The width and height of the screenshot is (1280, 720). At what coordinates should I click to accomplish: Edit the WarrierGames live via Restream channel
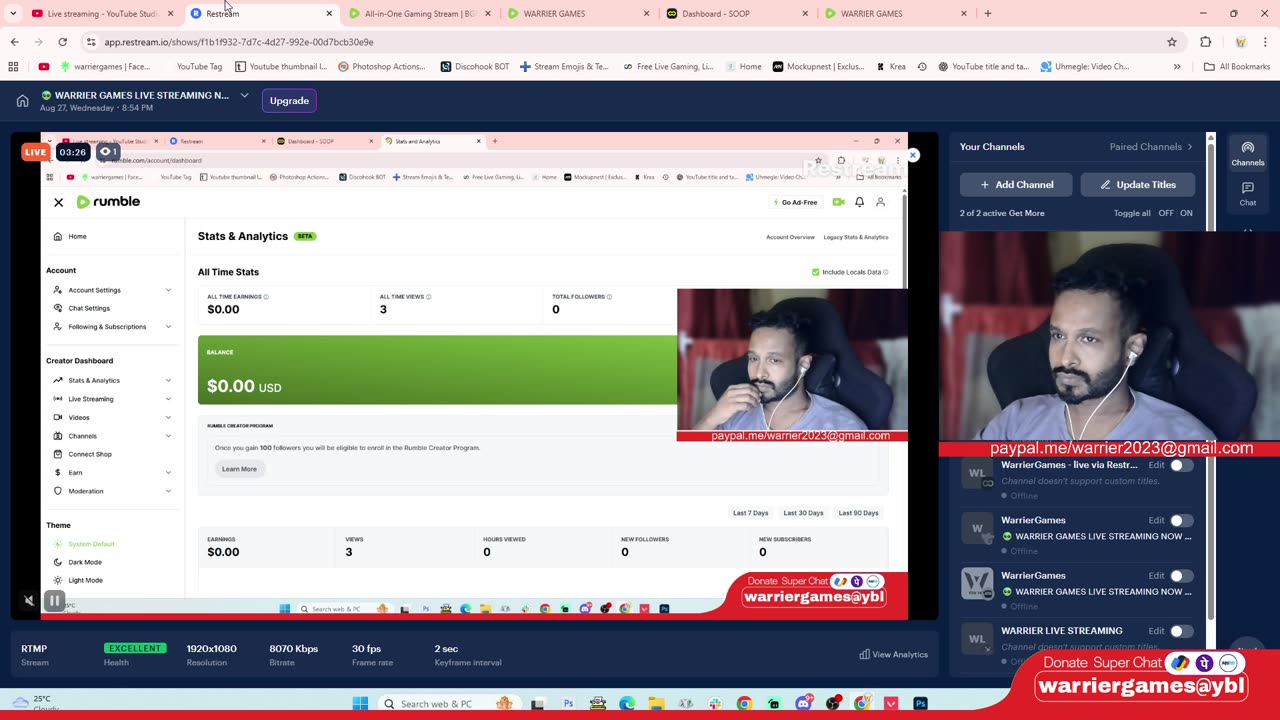pyautogui.click(x=1156, y=465)
